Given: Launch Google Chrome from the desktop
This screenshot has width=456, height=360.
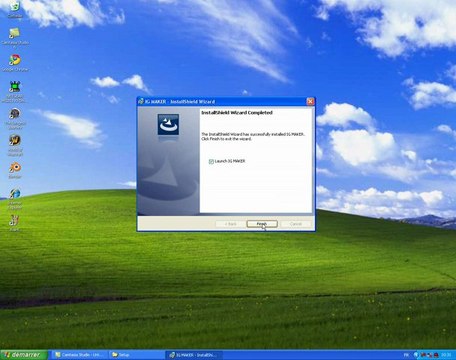Looking at the screenshot, I should (15, 63).
